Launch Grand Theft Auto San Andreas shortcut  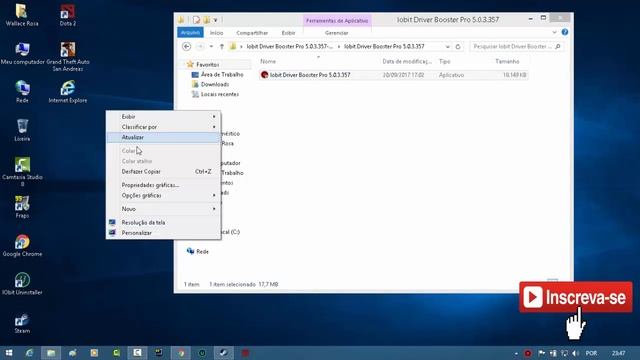(68, 56)
